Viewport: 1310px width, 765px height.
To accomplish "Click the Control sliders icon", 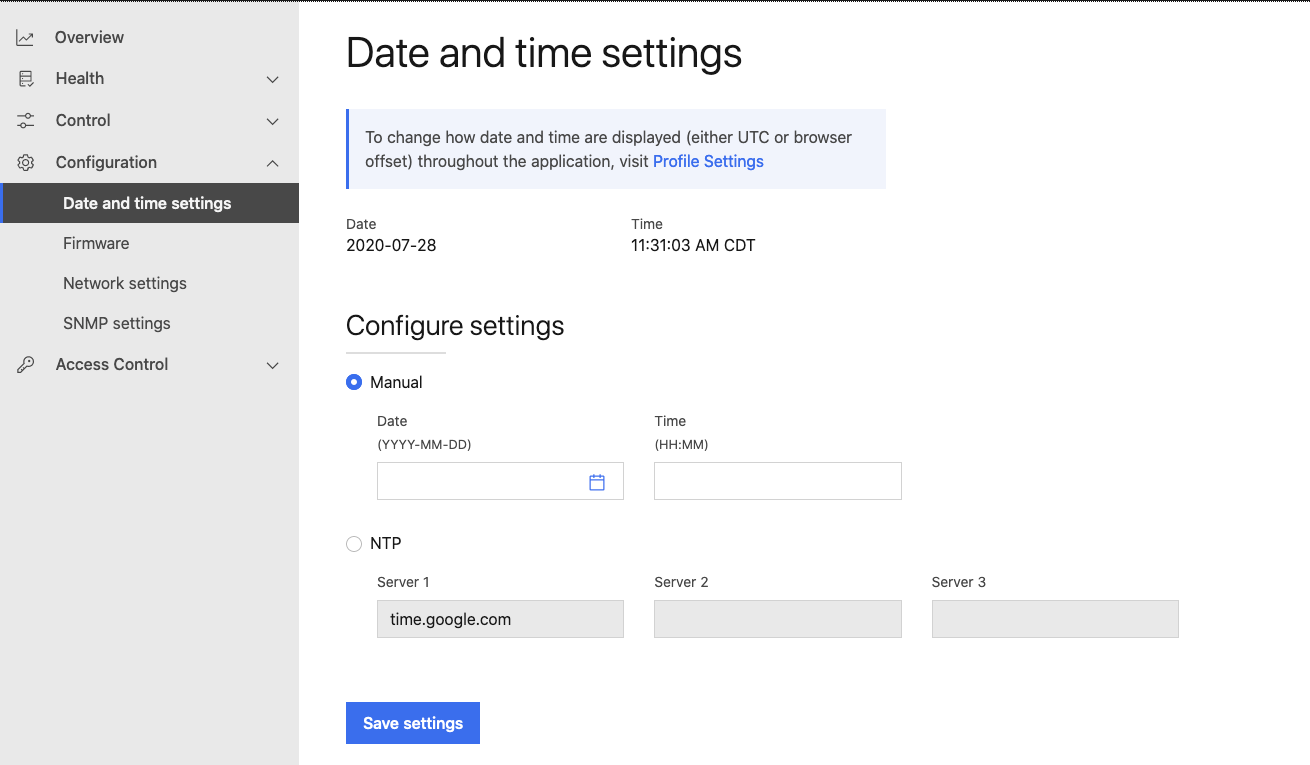I will pos(25,120).
